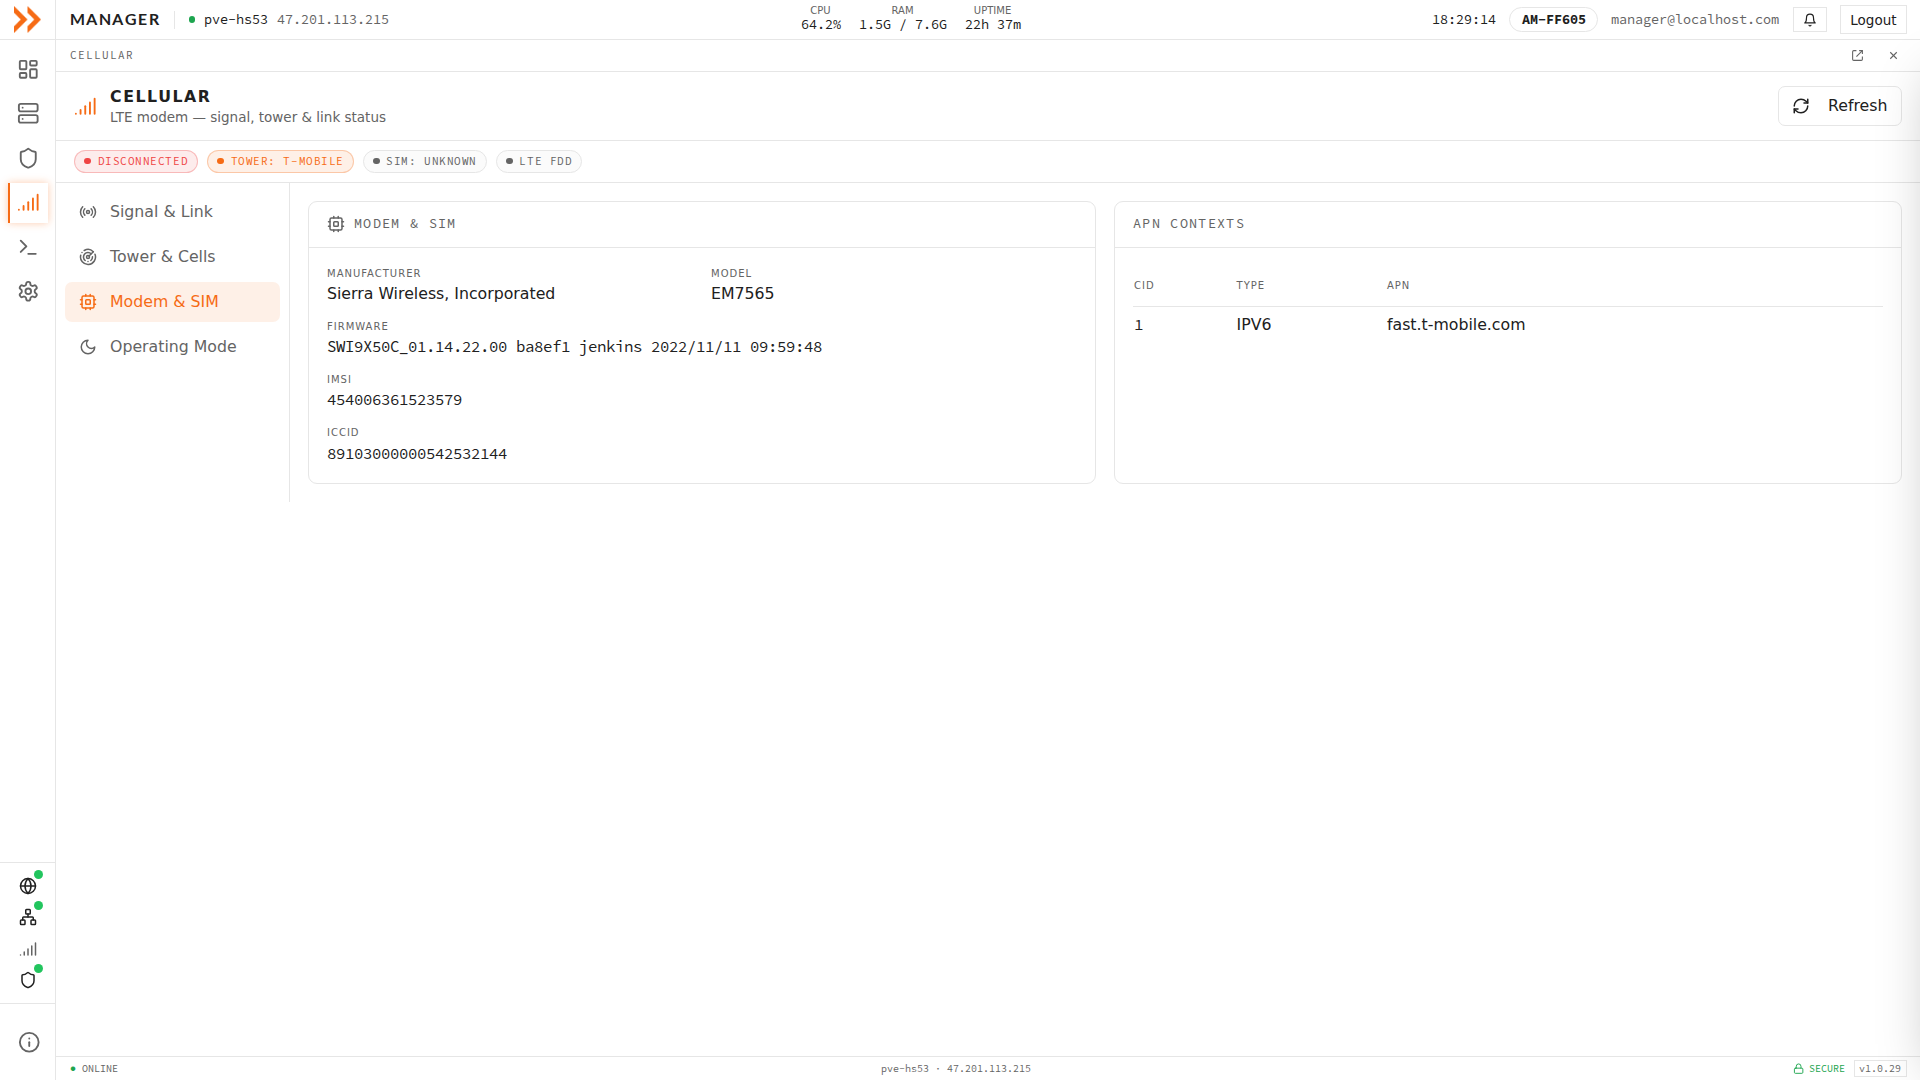Screen dimensions: 1920x1080
Task: Click the IPV6 type cell
Action: coord(1253,325)
